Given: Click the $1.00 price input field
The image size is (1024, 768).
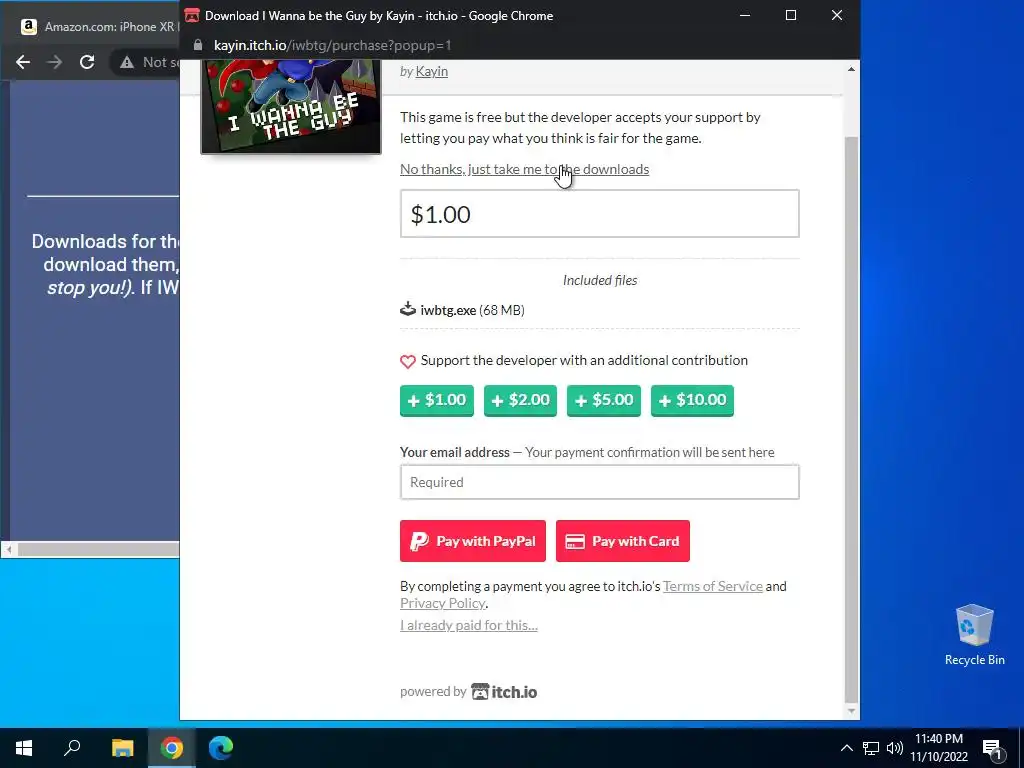Looking at the screenshot, I should point(600,214).
